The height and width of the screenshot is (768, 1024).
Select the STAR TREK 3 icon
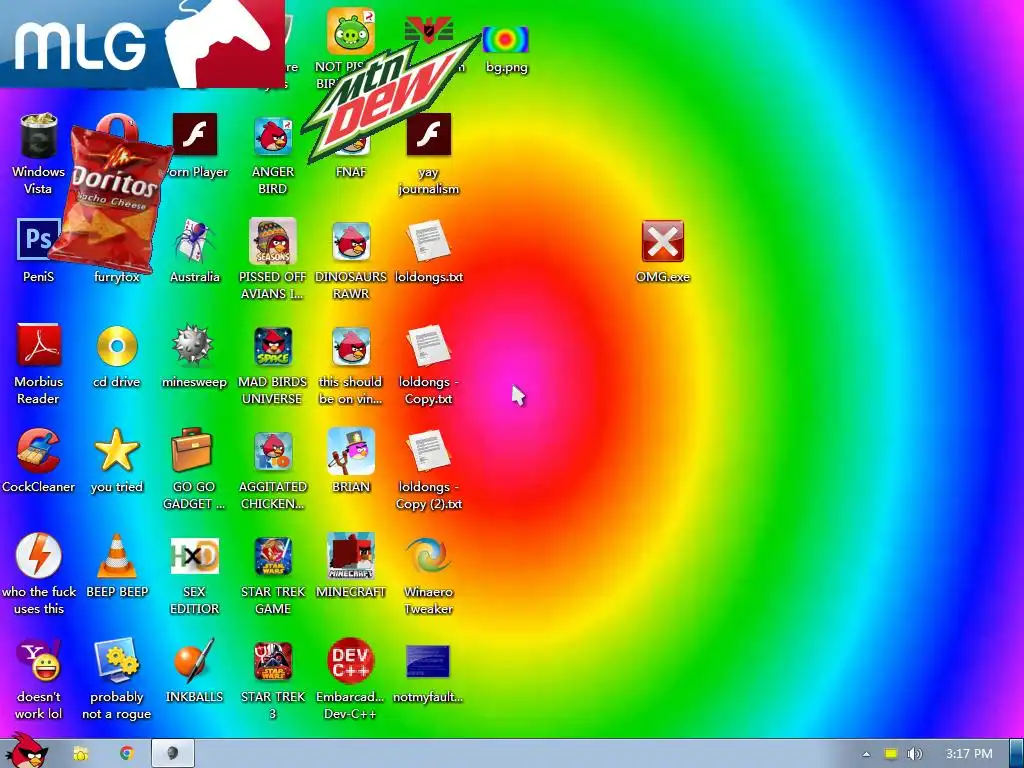click(x=272, y=662)
